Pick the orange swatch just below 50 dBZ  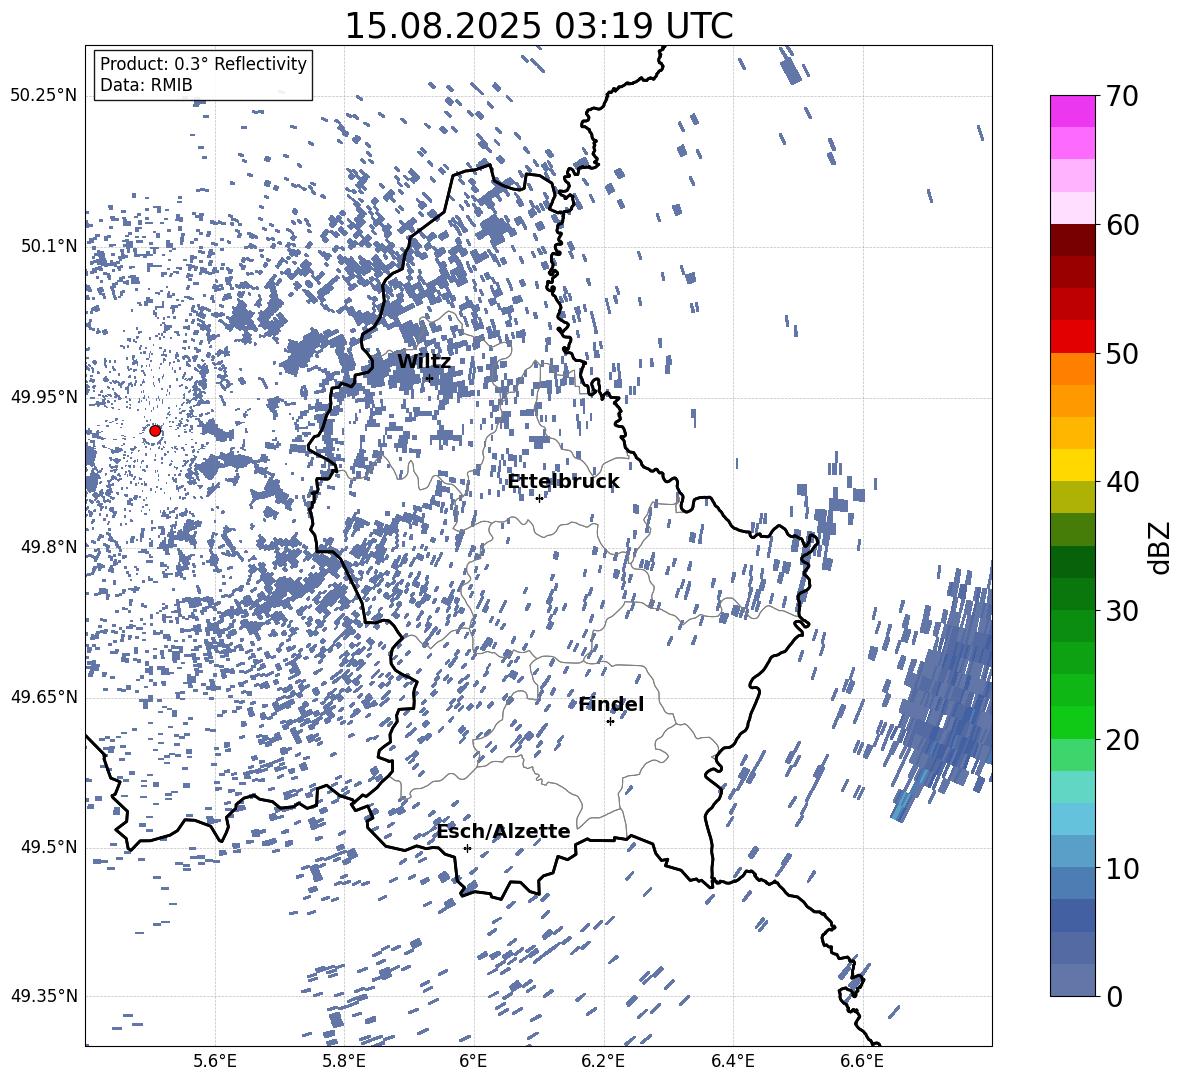(x=1072, y=369)
